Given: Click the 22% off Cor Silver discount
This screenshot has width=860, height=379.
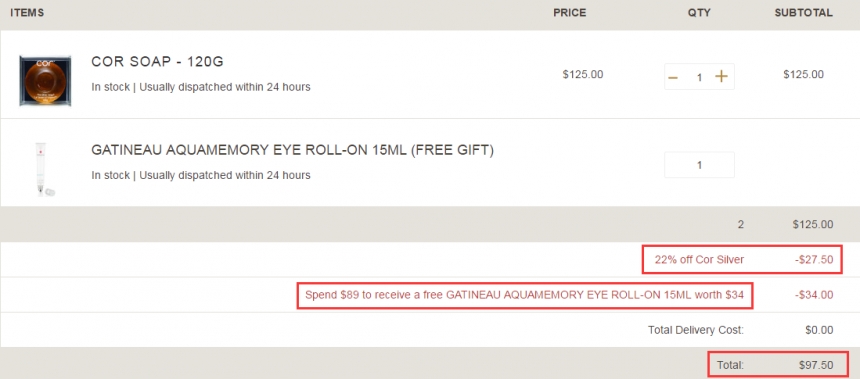Looking at the screenshot, I should click(699, 259).
